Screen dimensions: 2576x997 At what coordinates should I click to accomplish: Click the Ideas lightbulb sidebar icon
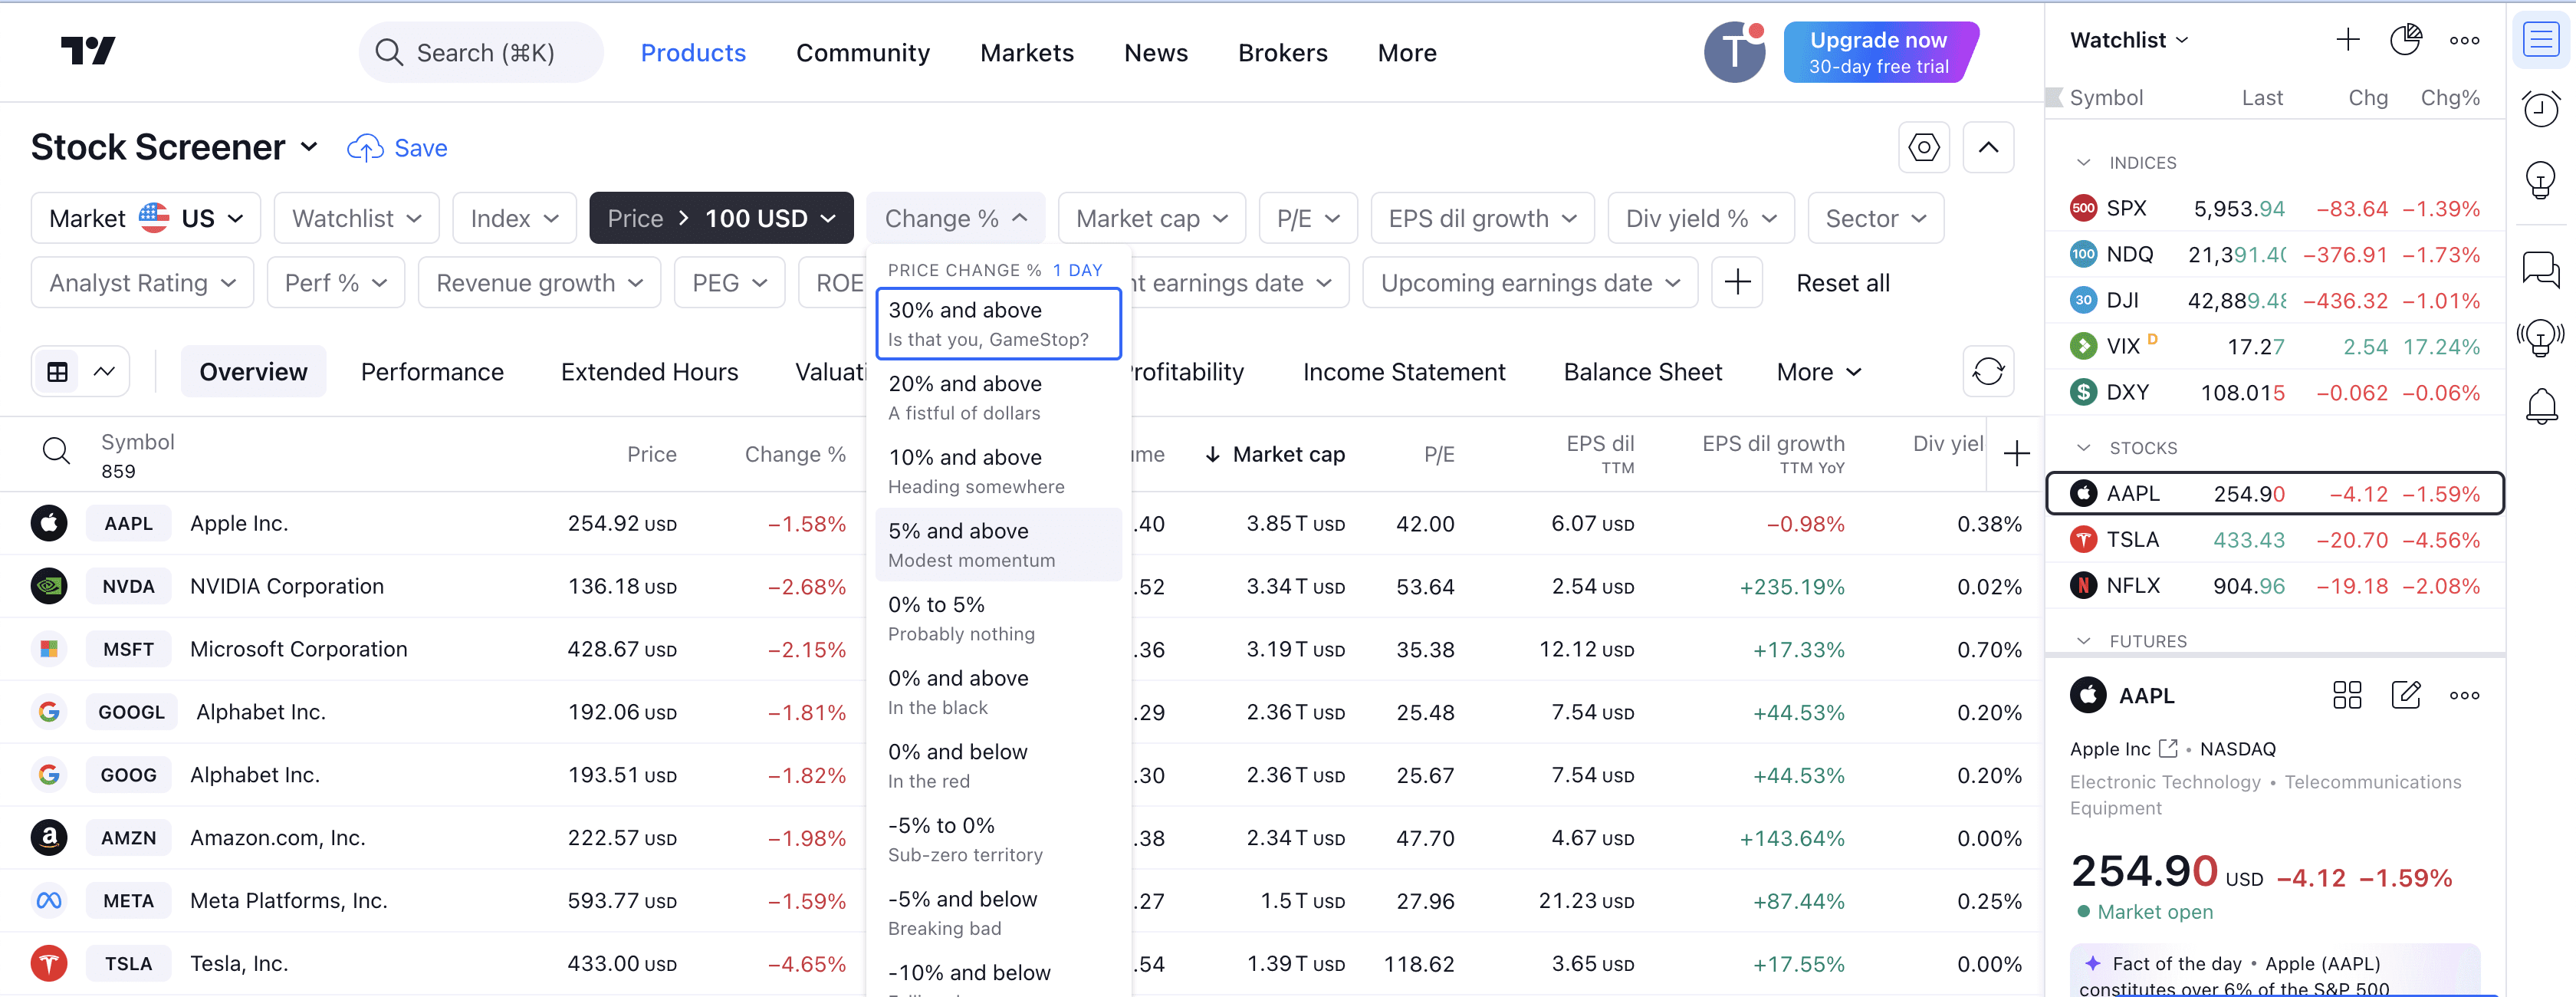click(x=2540, y=180)
